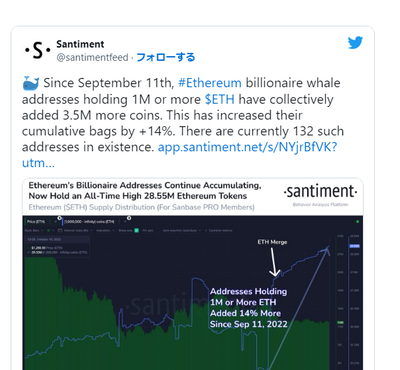Open the Santiment profile avatar

[x=37, y=50]
